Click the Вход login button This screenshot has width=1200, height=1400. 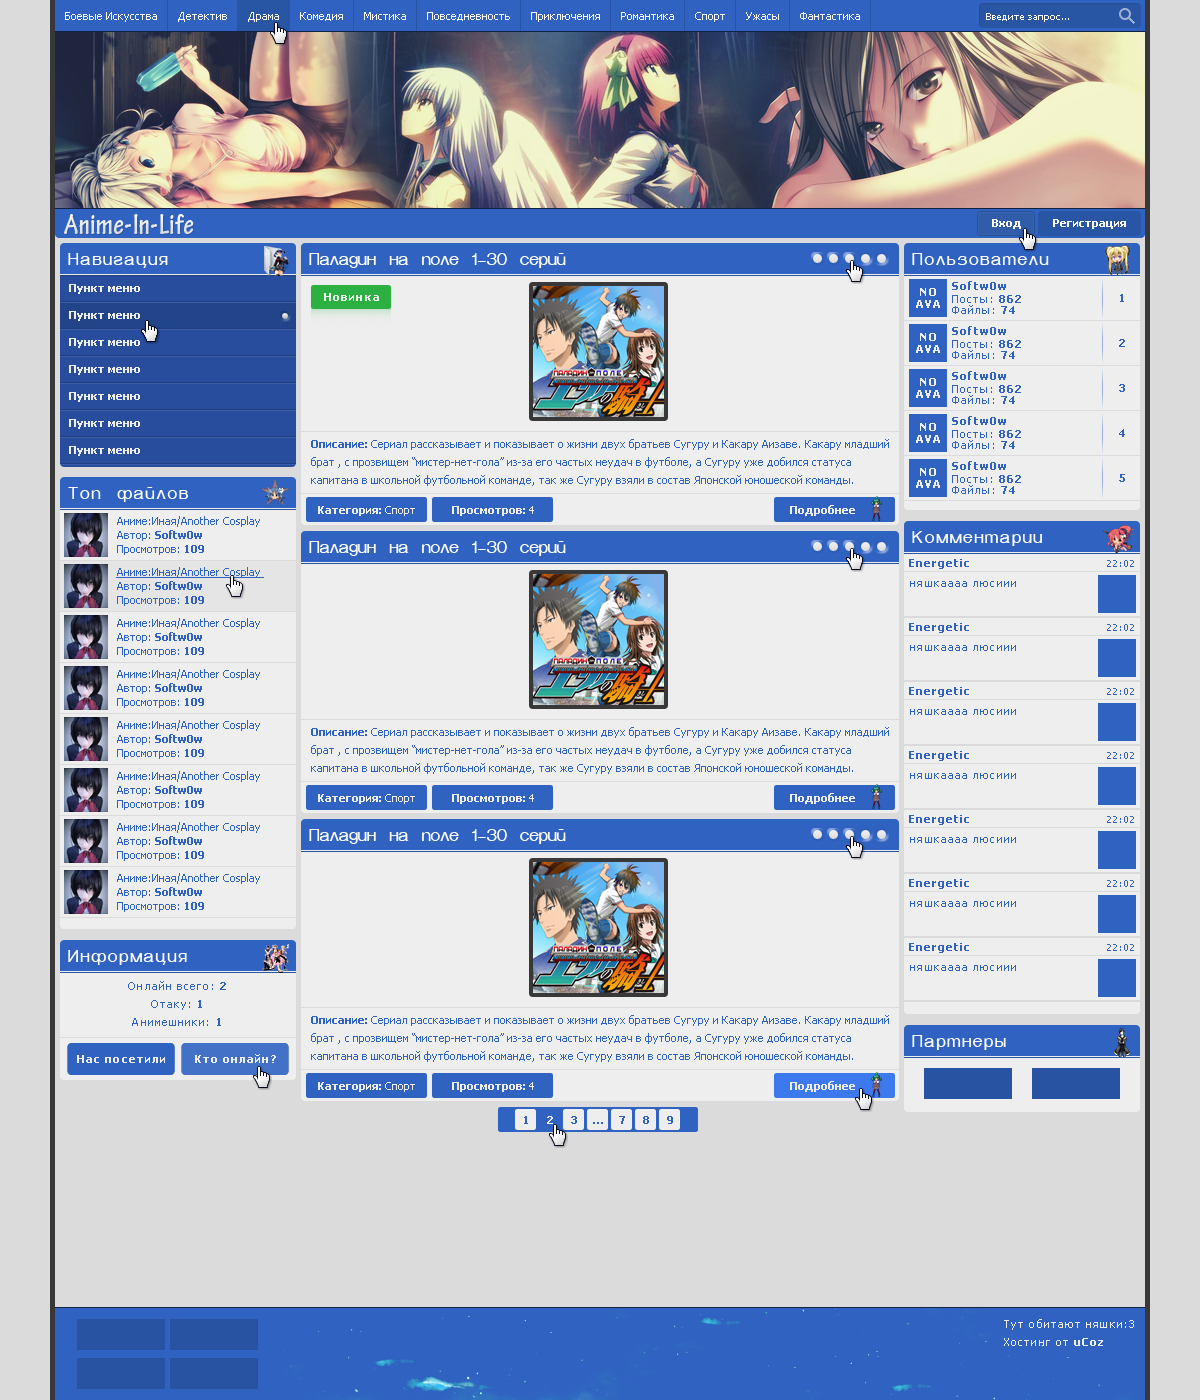pyautogui.click(x=1006, y=223)
